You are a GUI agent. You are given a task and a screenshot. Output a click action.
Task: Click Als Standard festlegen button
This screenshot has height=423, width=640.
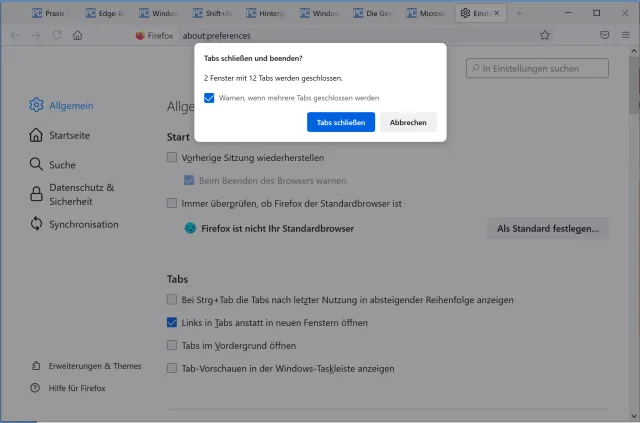[548, 229]
